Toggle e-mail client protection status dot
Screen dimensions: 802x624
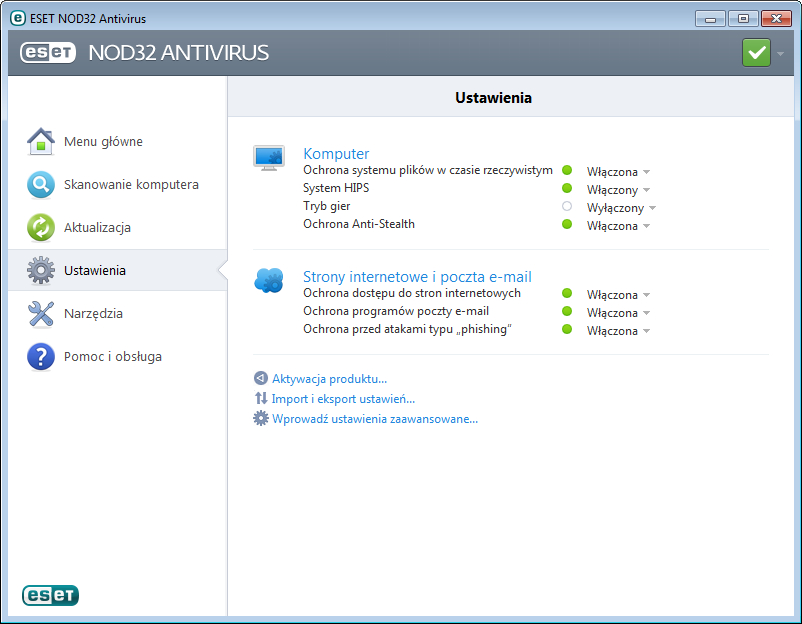[x=567, y=311]
